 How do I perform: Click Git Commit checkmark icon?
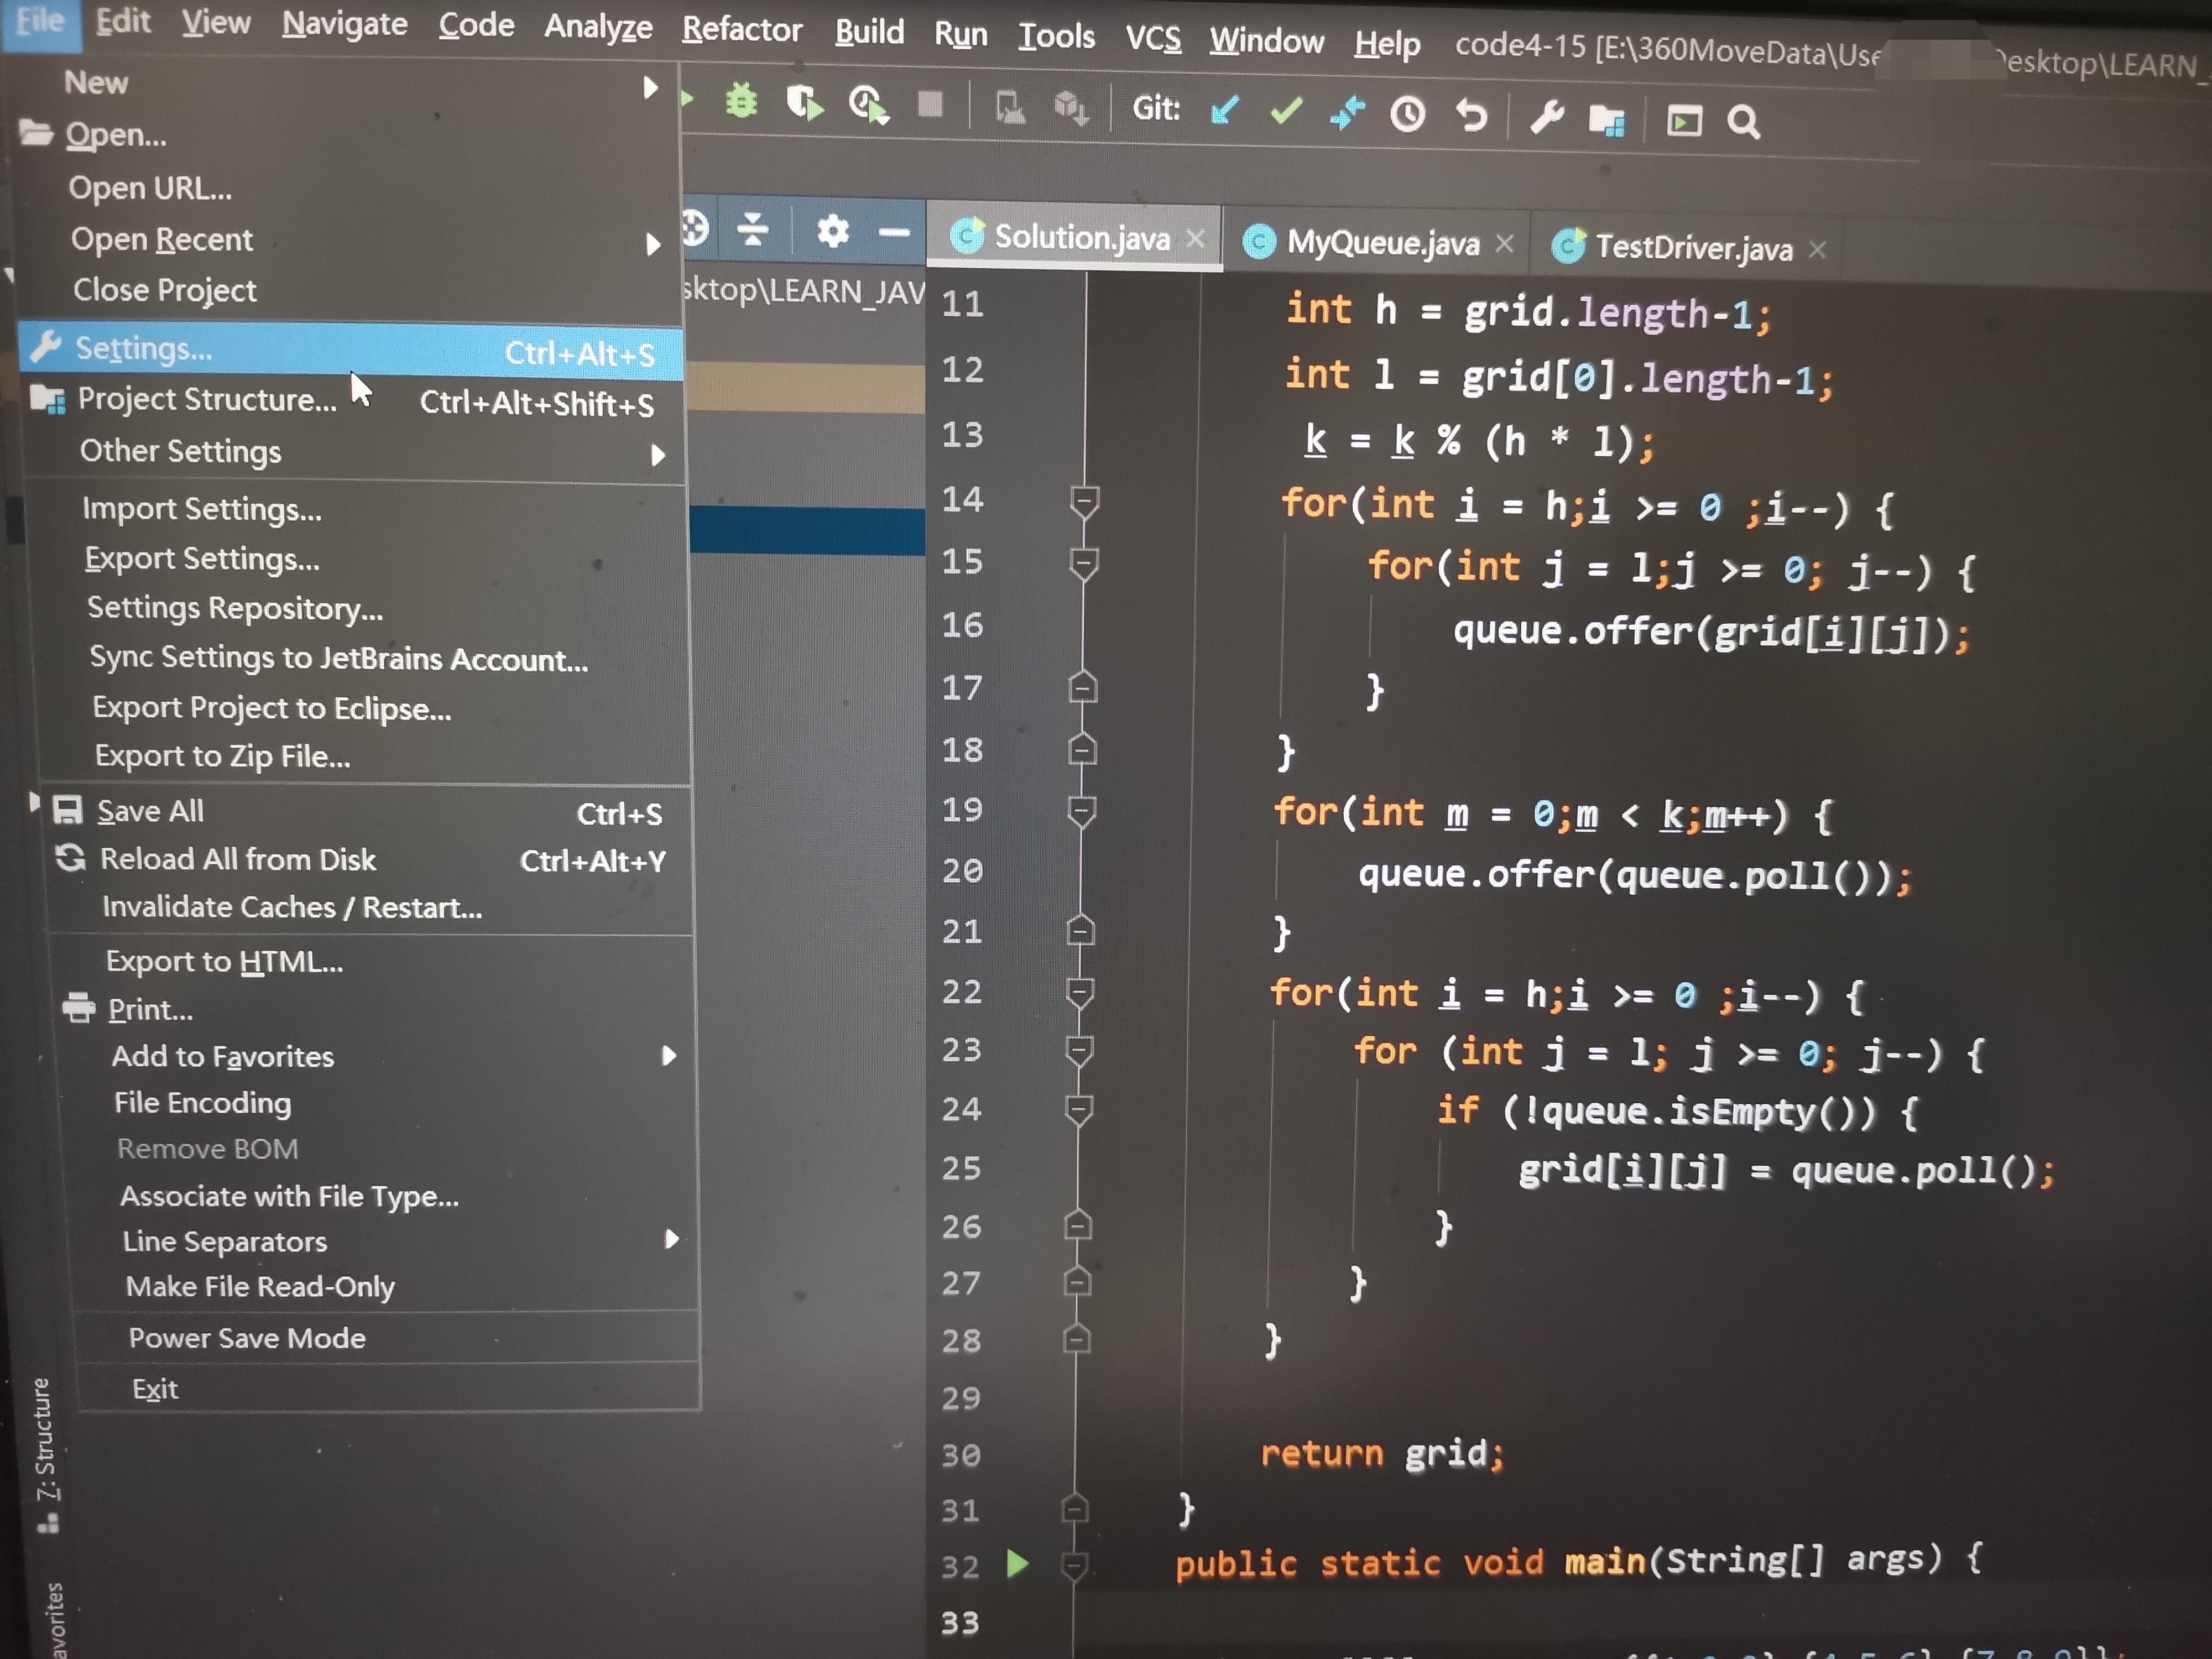[1286, 110]
